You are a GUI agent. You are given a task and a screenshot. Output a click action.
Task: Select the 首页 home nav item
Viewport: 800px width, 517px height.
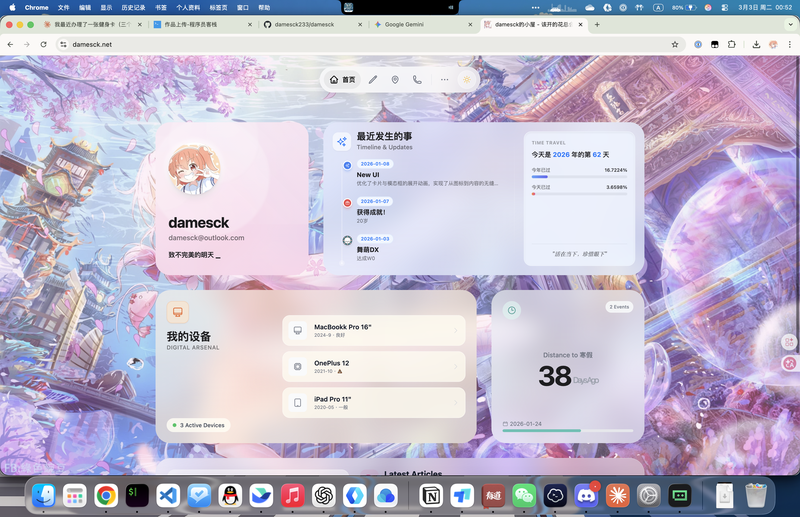tap(342, 79)
